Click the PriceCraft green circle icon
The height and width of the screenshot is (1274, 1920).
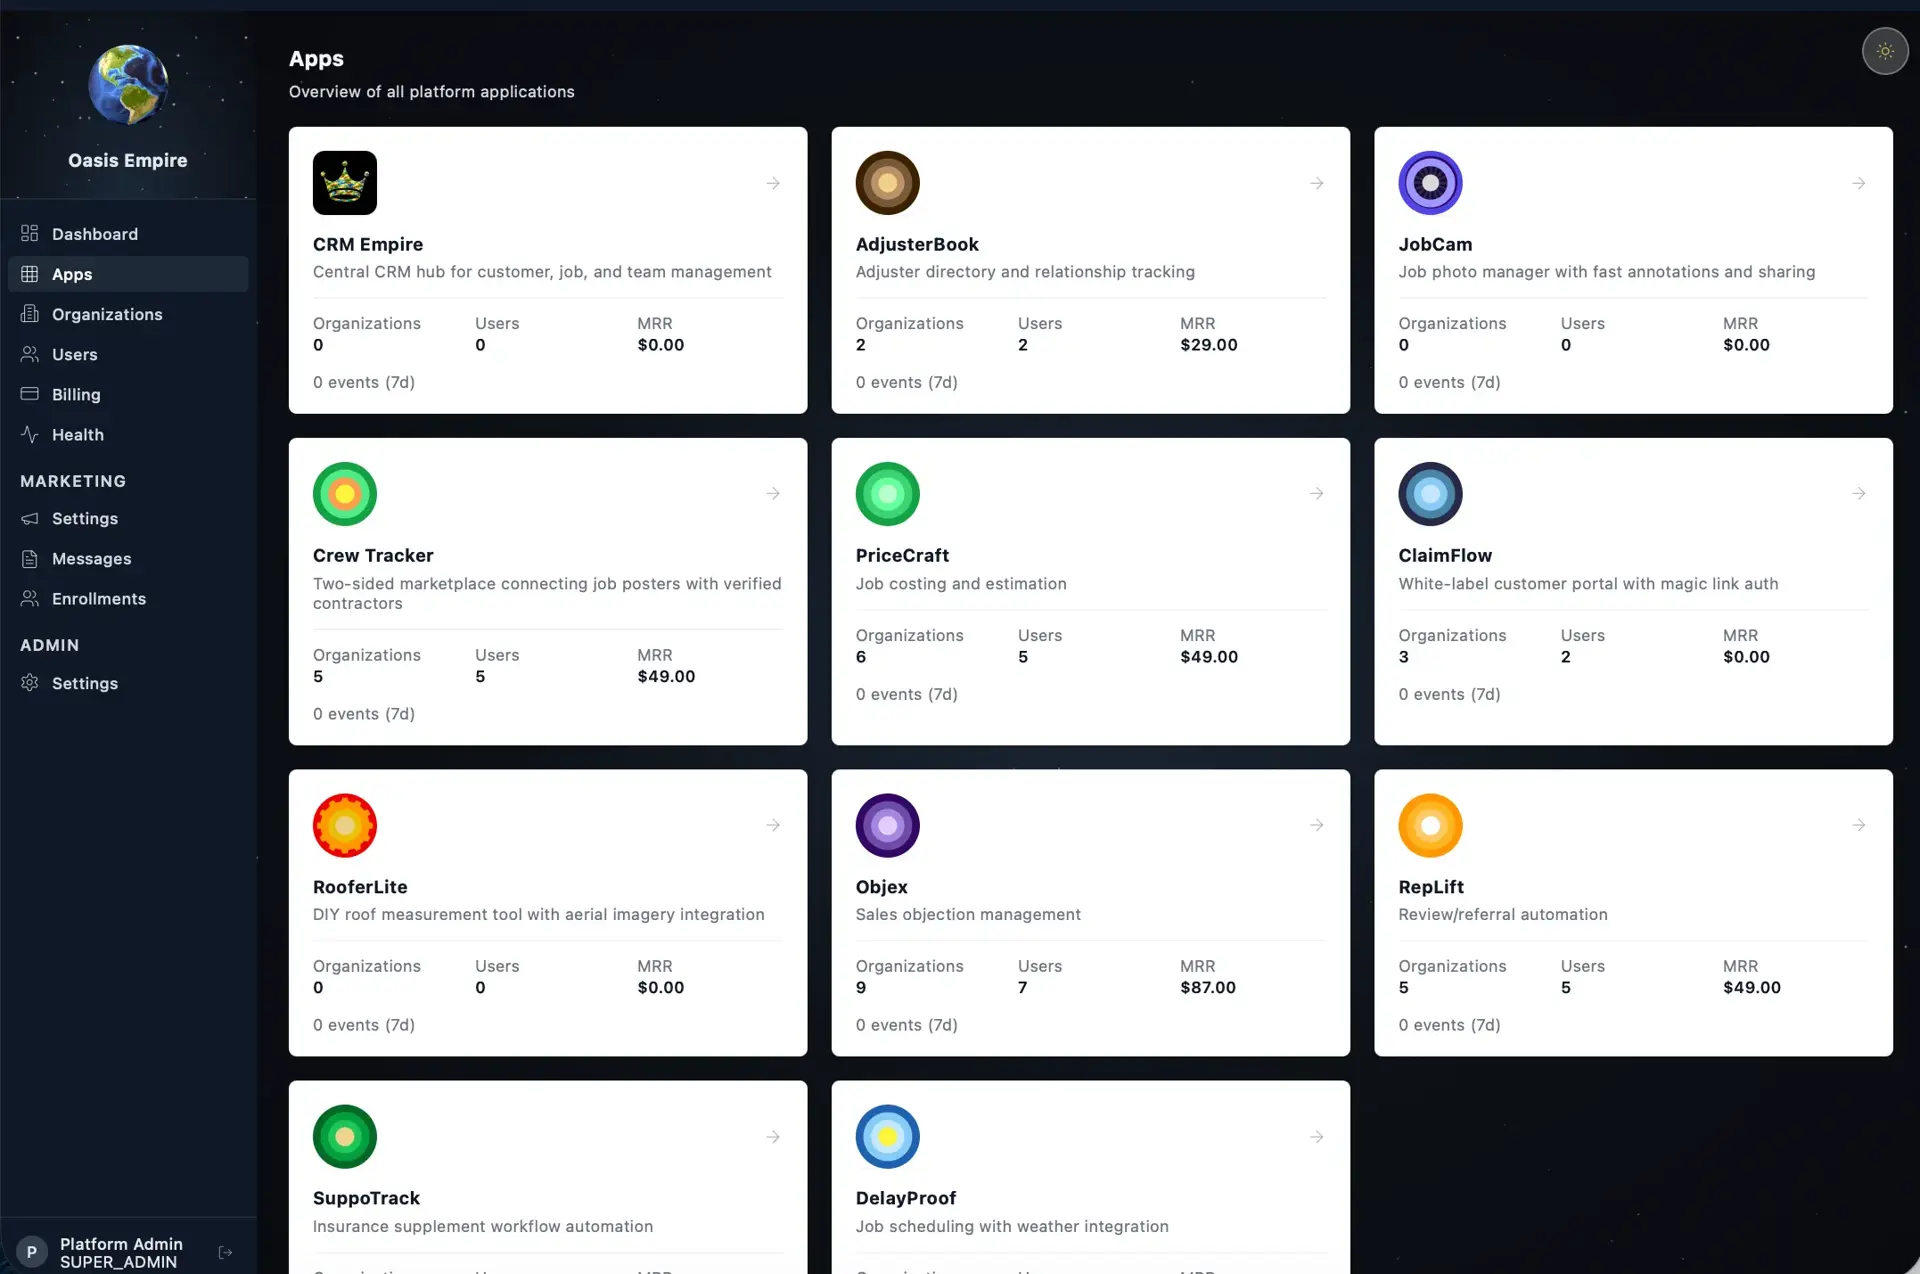pyautogui.click(x=887, y=494)
